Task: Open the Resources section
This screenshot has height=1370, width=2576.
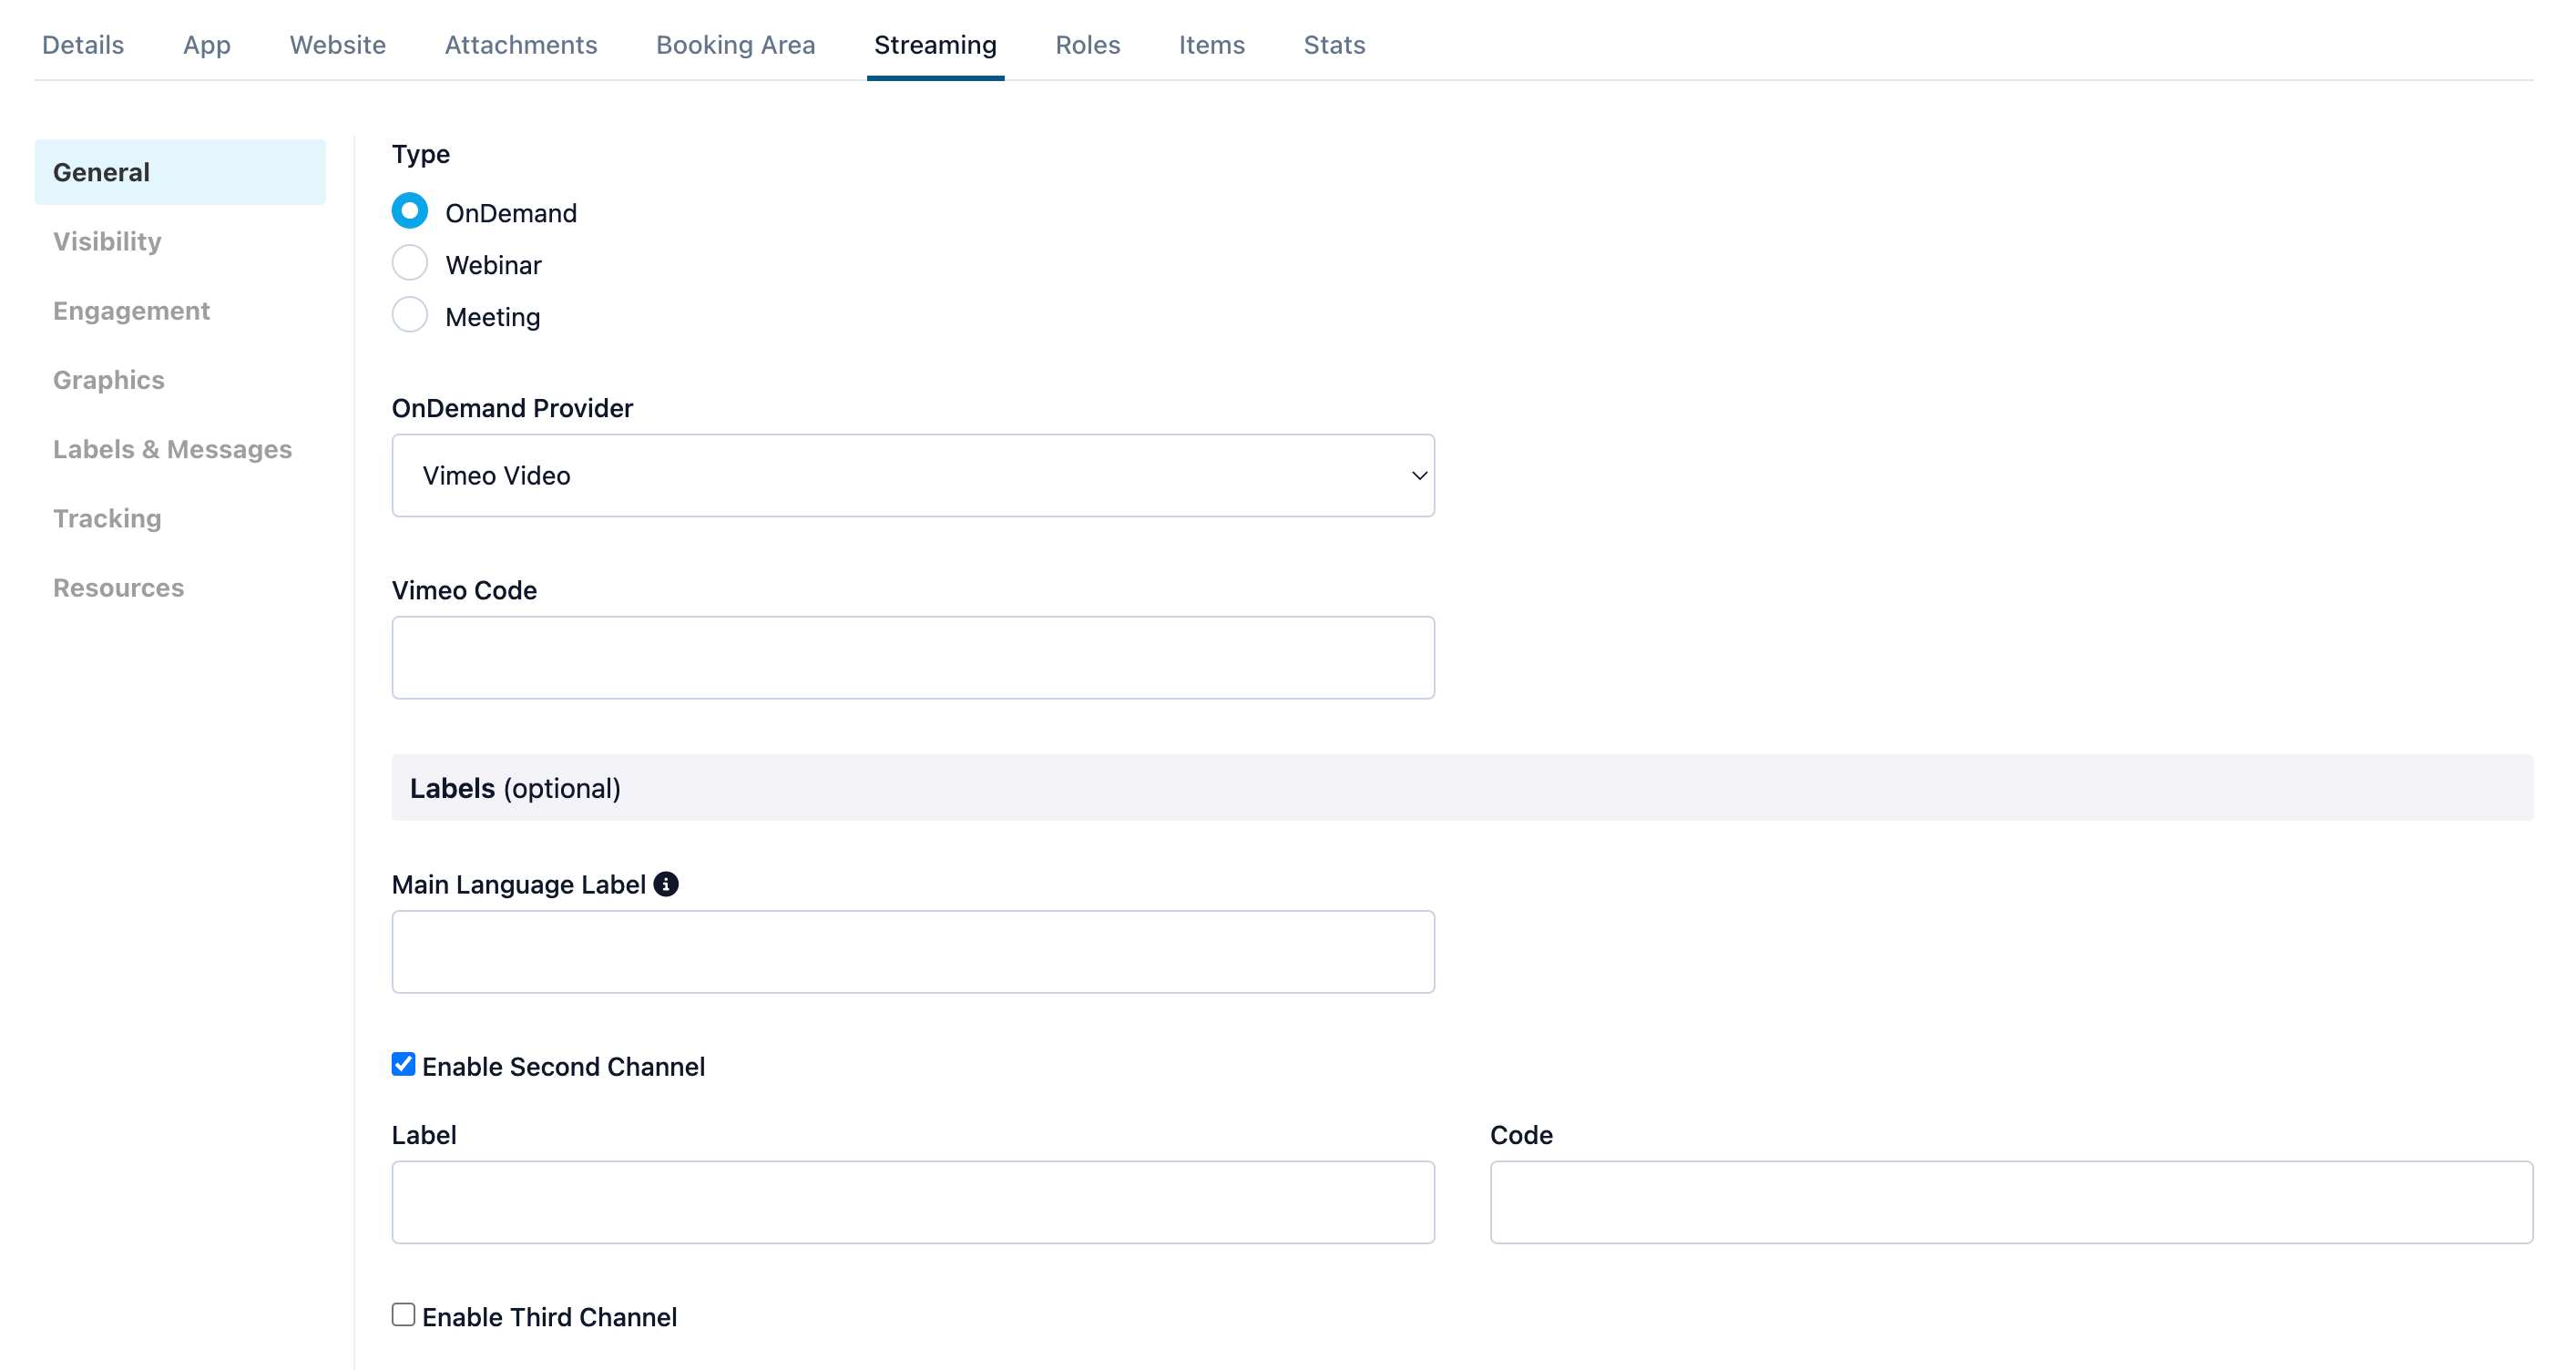Action: click(x=119, y=587)
